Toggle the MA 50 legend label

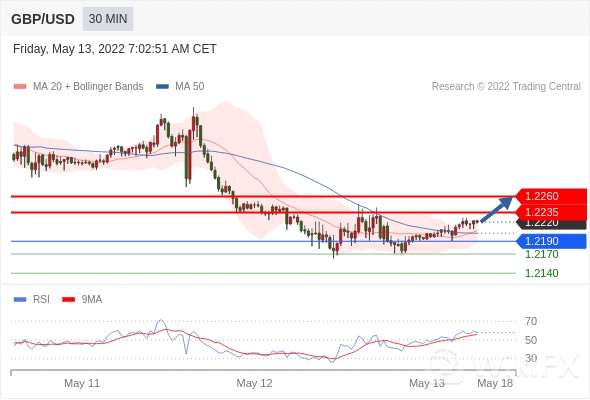[190, 87]
